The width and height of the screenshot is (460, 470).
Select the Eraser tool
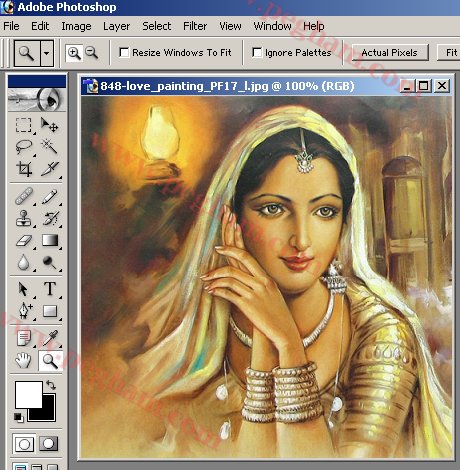click(24, 240)
